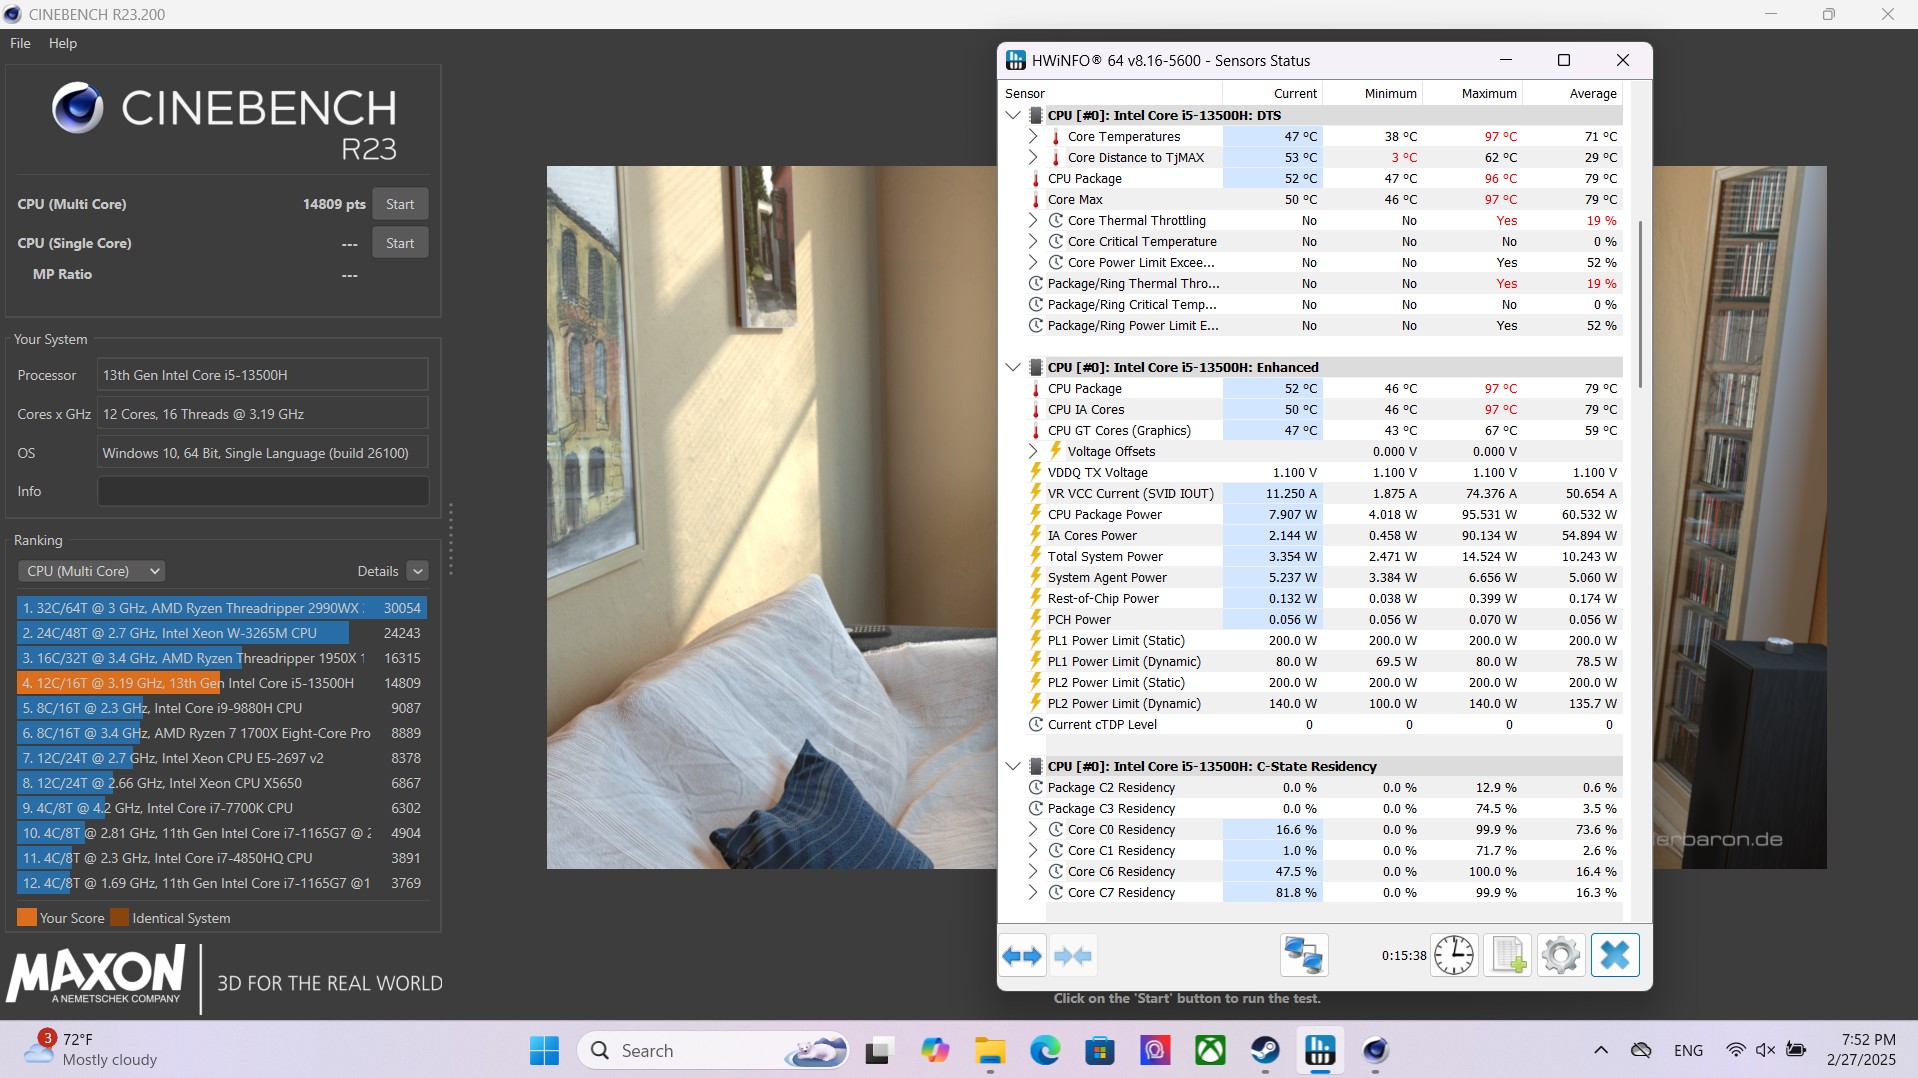The height and width of the screenshot is (1078, 1918).
Task: Open Steam from the taskbar
Action: click(1265, 1051)
